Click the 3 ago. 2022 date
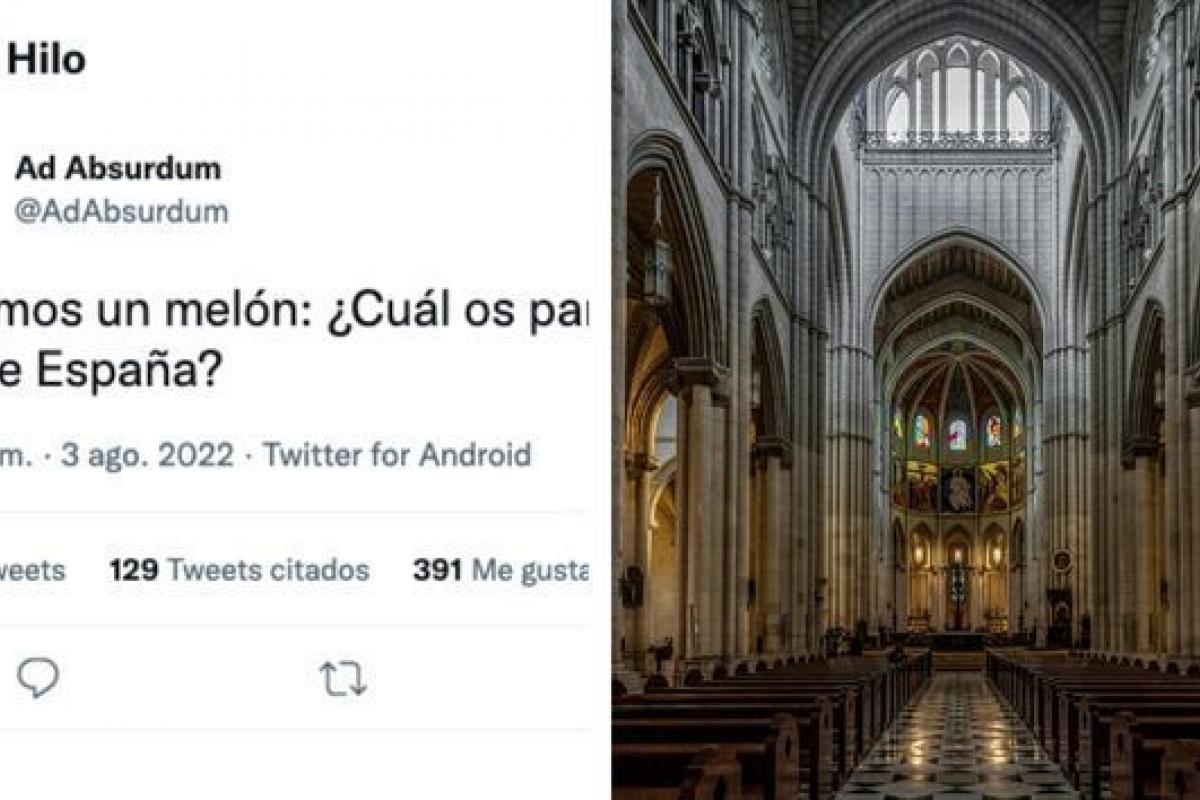Image resolution: width=1200 pixels, height=800 pixels. click(147, 455)
